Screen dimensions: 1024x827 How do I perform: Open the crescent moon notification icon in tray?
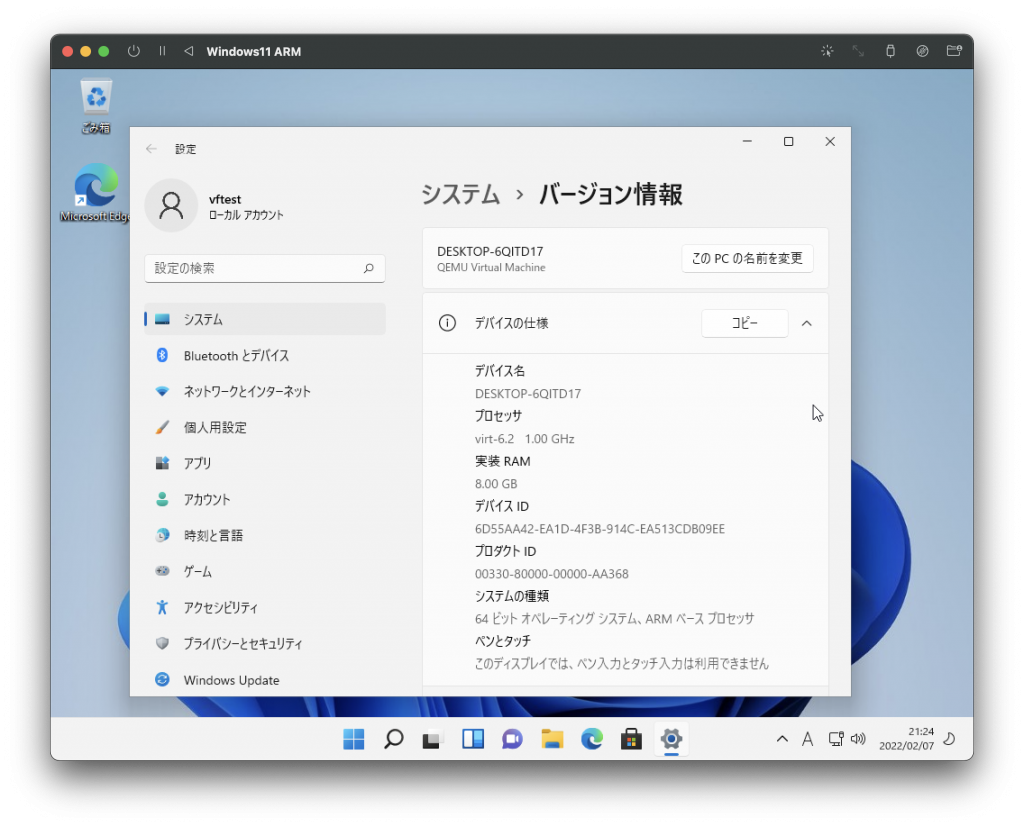pyautogui.click(x=950, y=739)
